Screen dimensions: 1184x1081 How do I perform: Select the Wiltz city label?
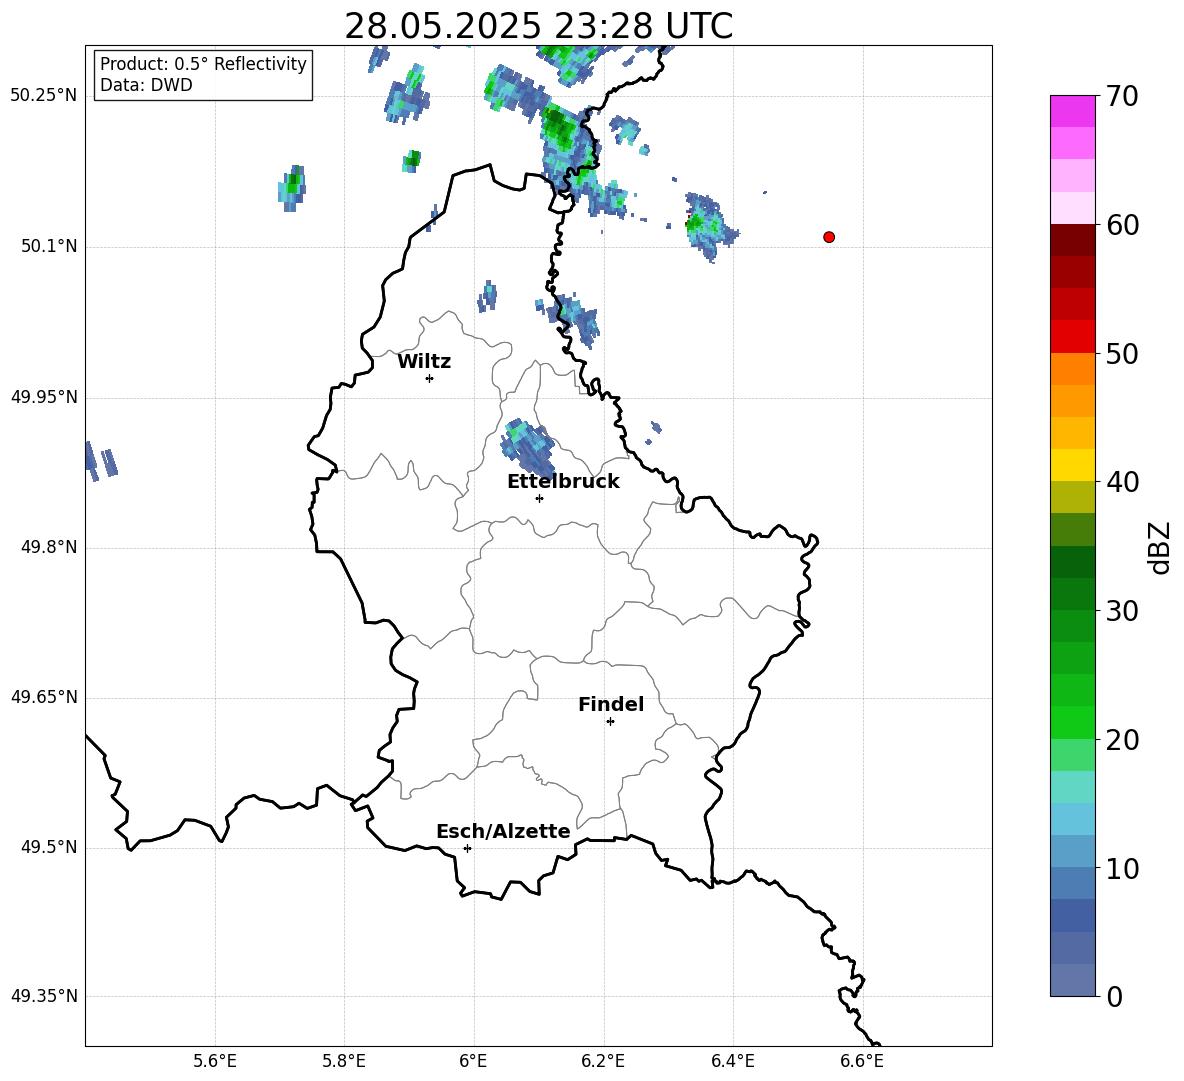point(424,362)
